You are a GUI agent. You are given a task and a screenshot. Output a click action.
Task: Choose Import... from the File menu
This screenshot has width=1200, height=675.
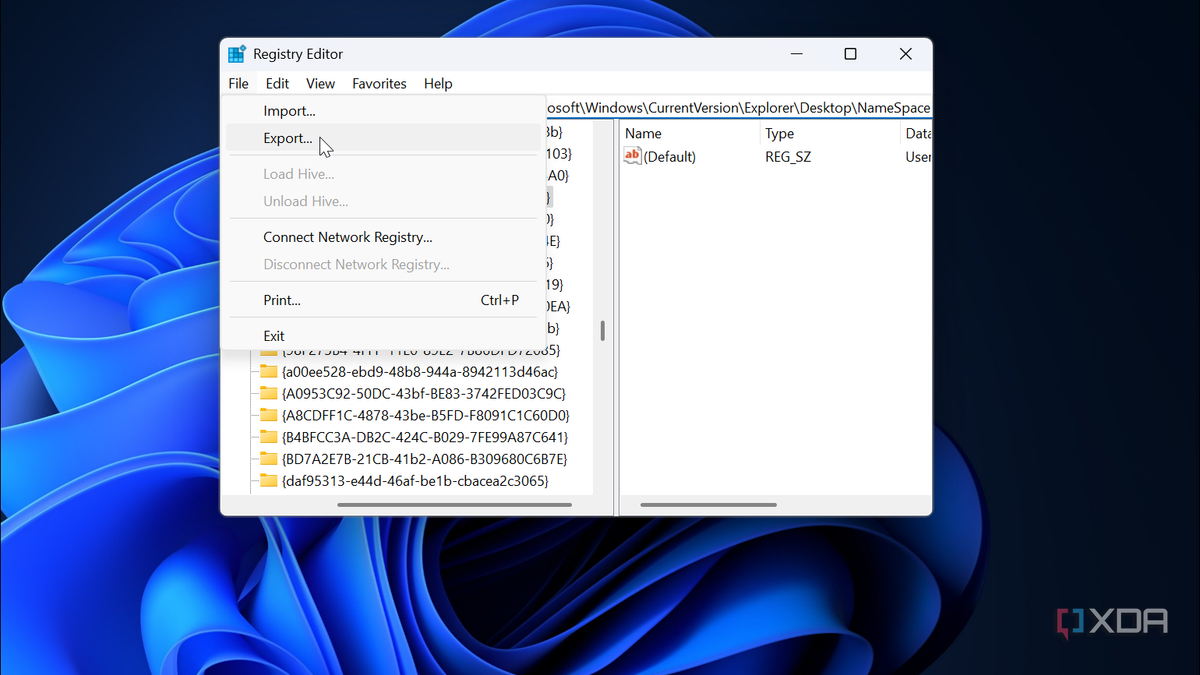(289, 111)
